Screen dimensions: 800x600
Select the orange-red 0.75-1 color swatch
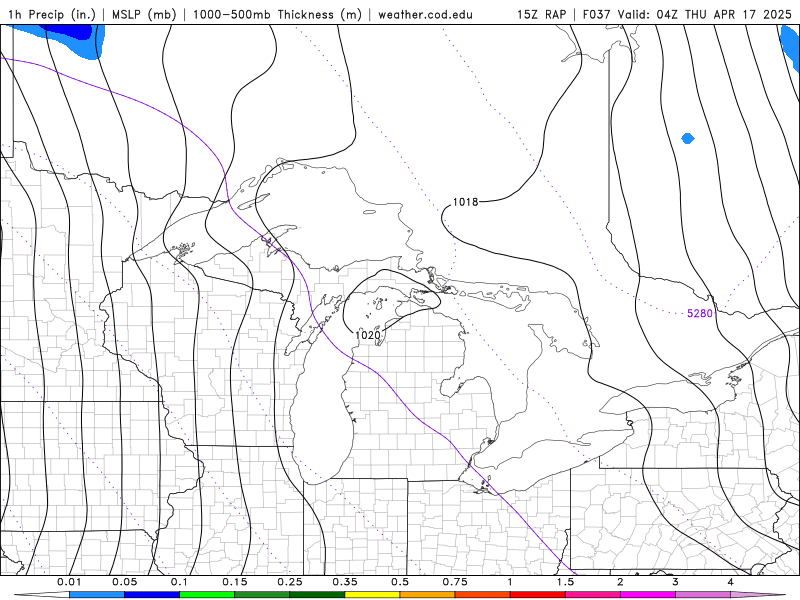483,595
